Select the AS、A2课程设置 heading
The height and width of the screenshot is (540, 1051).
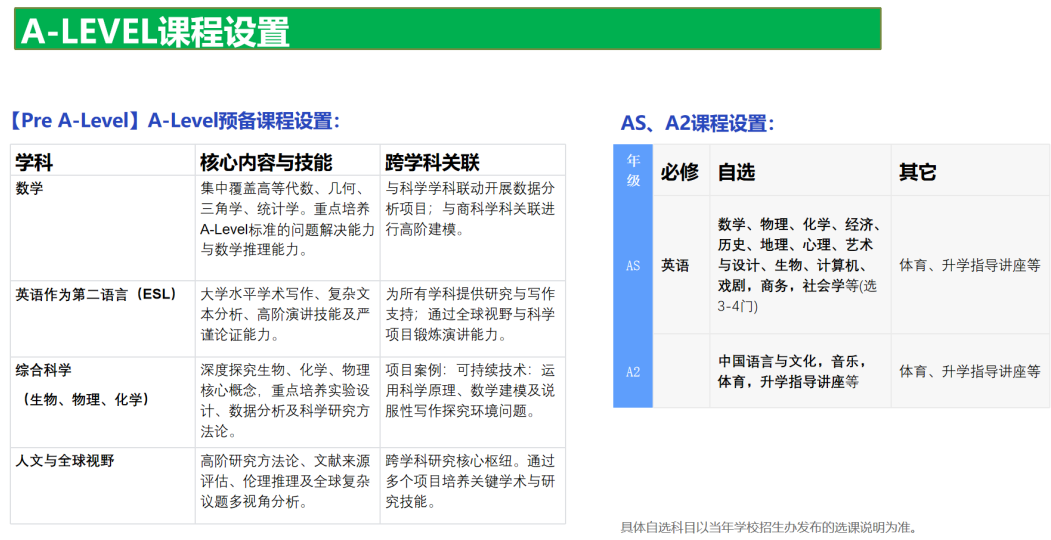[x=697, y=123]
